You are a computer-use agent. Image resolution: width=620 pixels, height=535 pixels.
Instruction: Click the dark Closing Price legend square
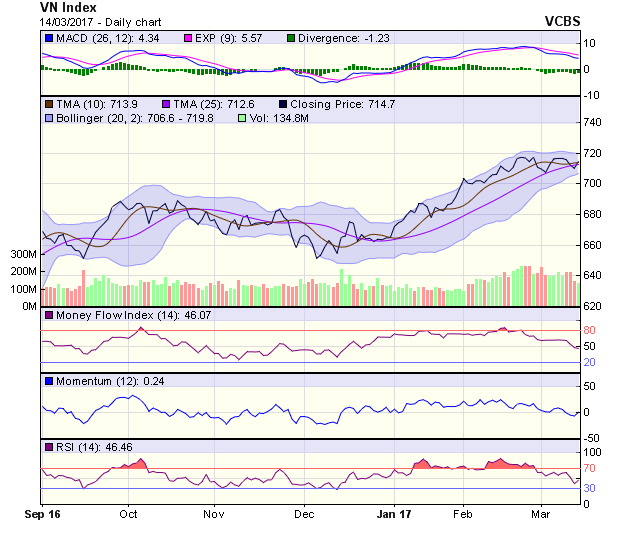coord(284,103)
